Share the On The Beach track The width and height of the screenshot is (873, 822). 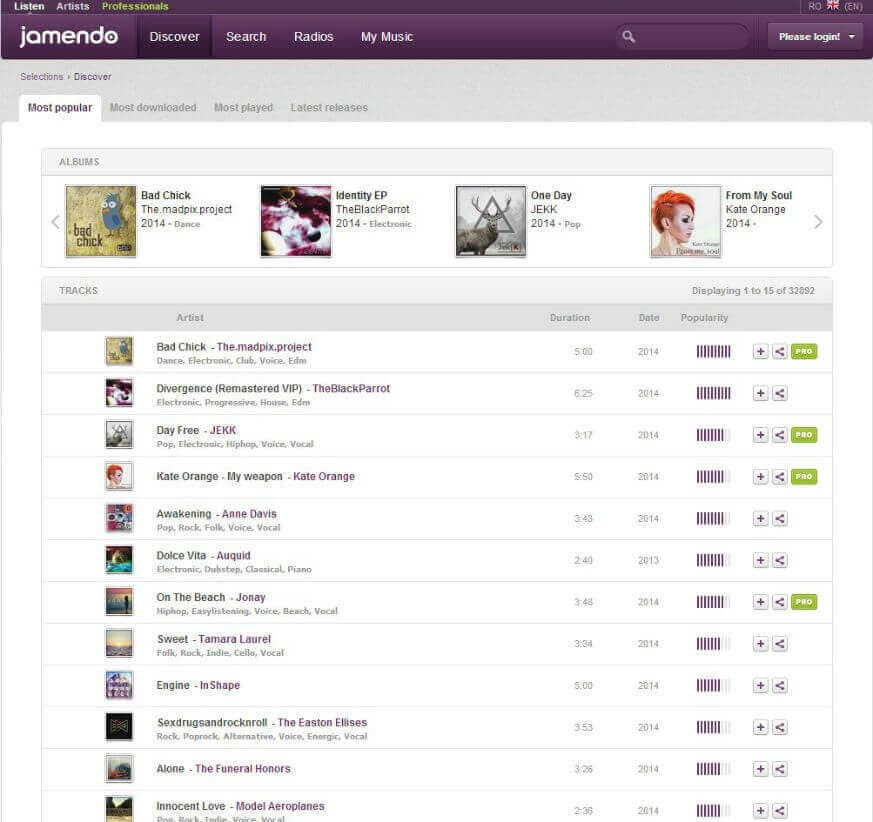pyautogui.click(x=779, y=602)
